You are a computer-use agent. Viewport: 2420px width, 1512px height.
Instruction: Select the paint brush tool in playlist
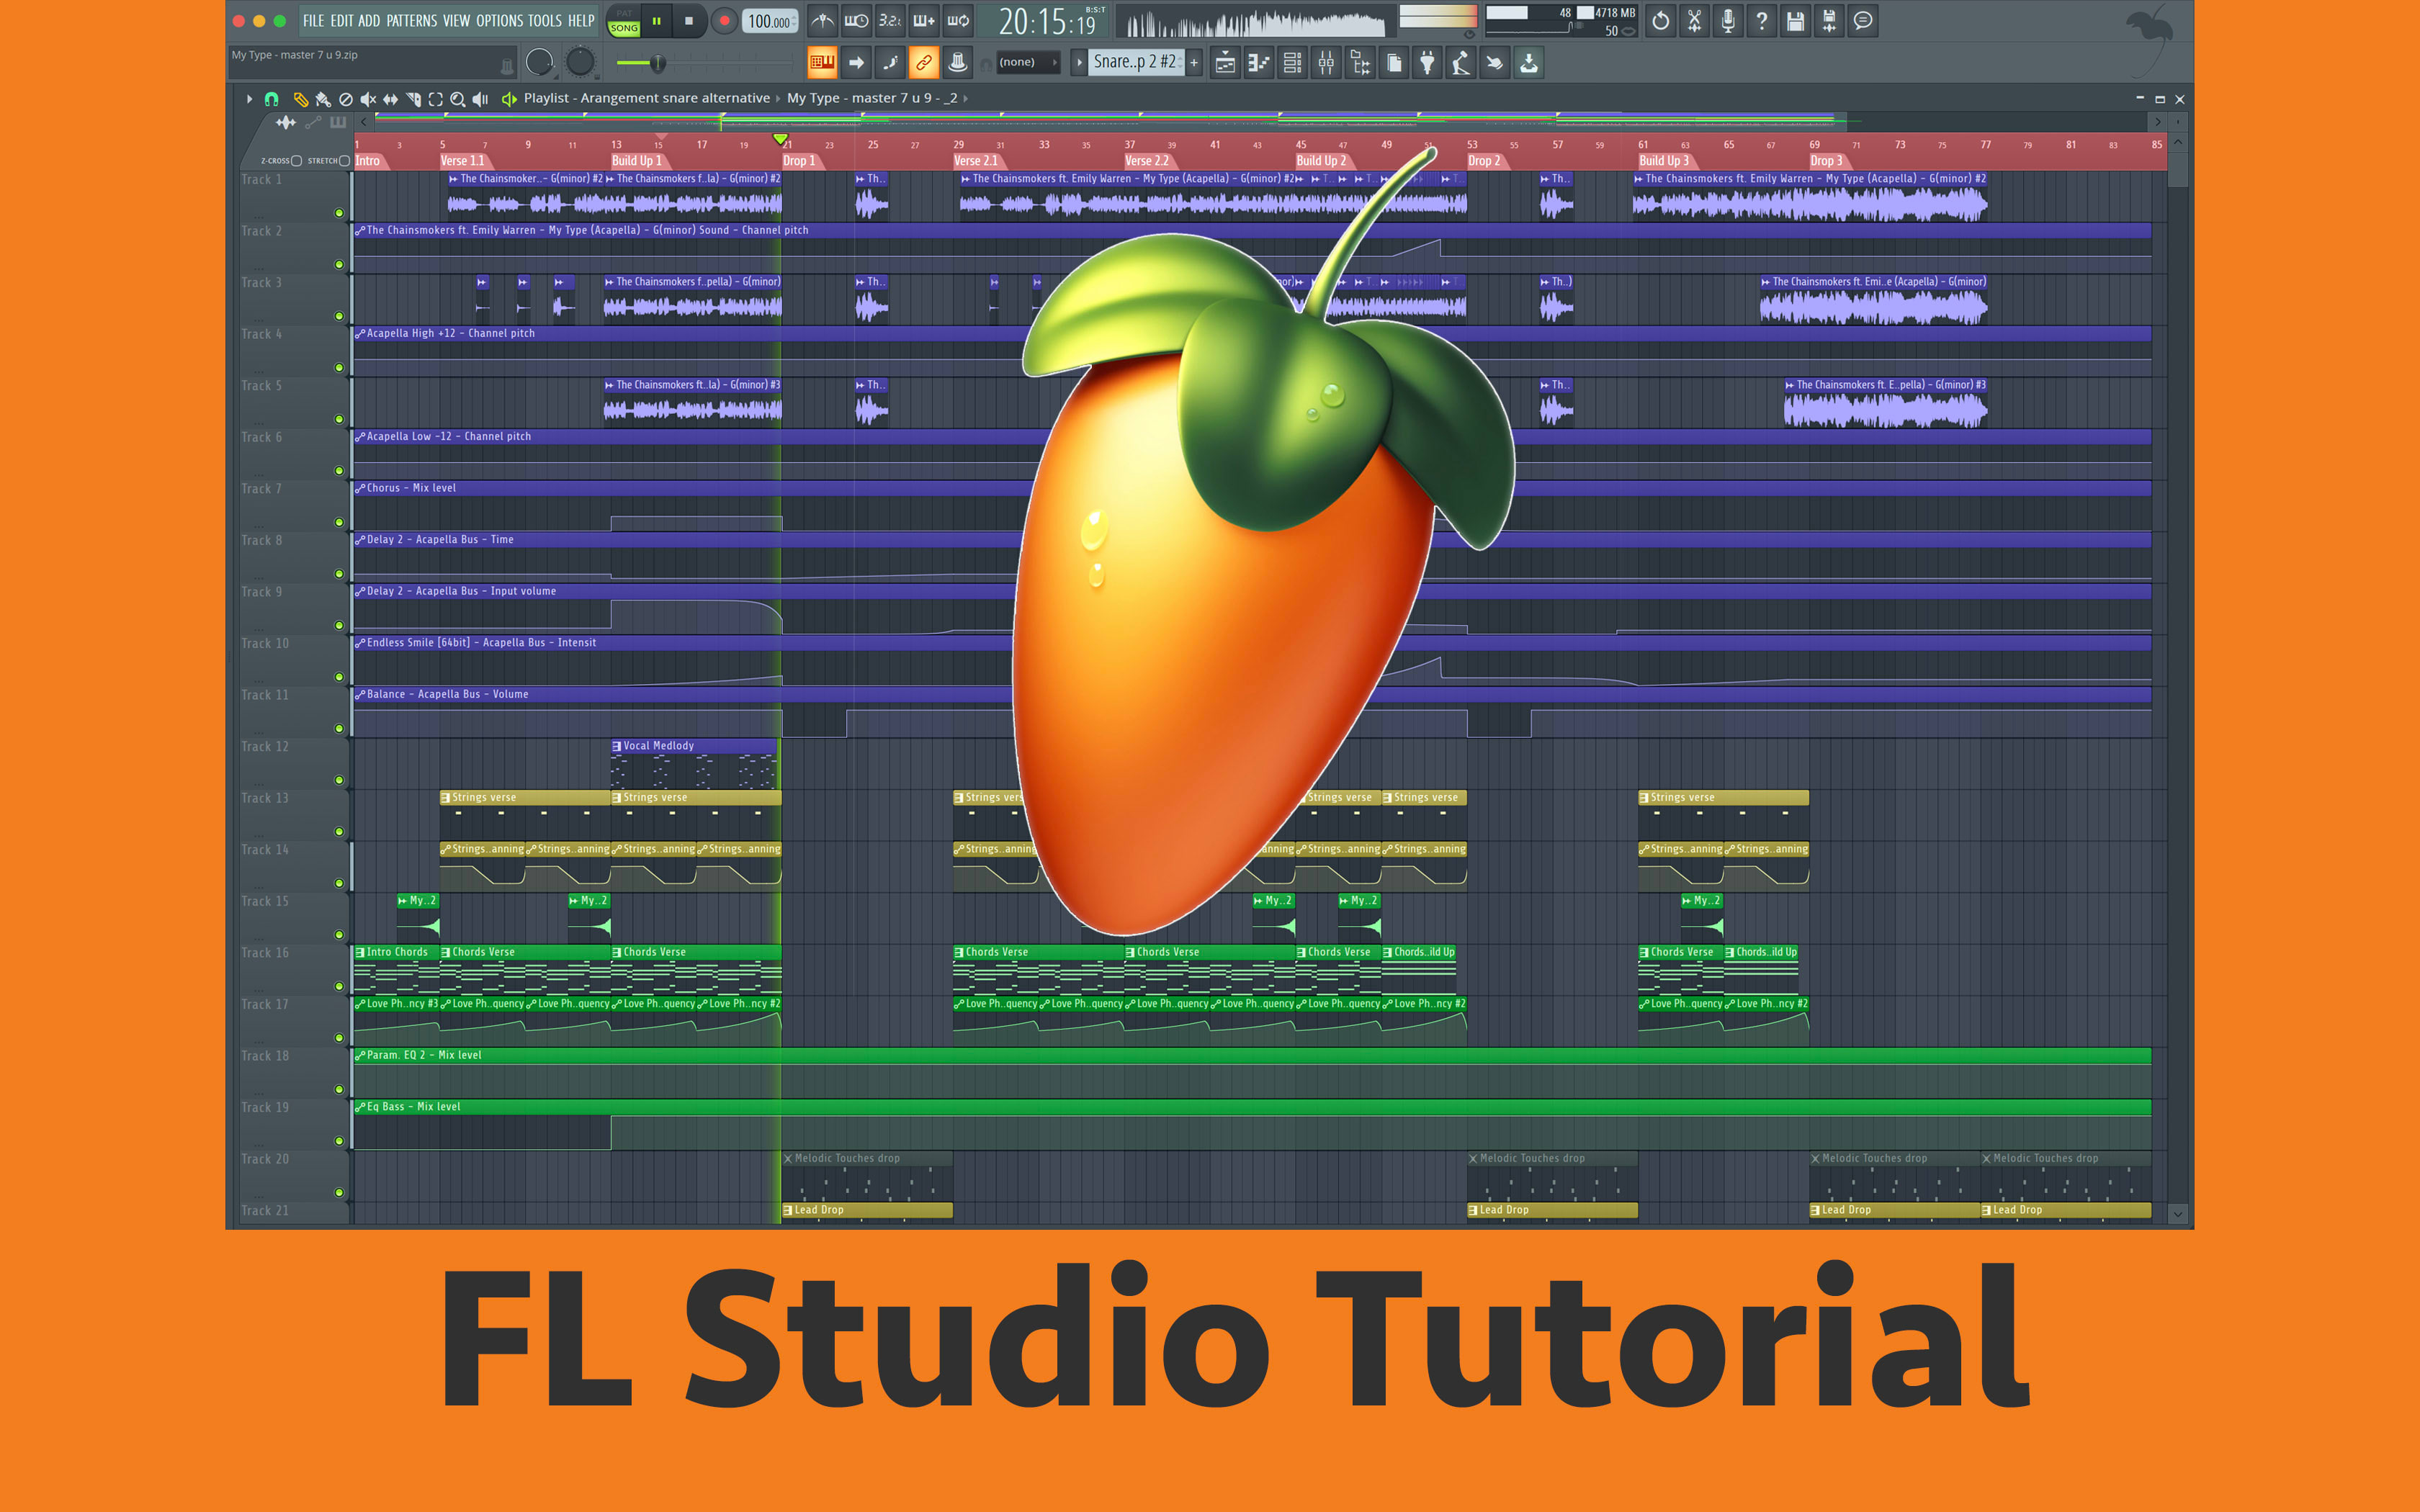coord(322,99)
